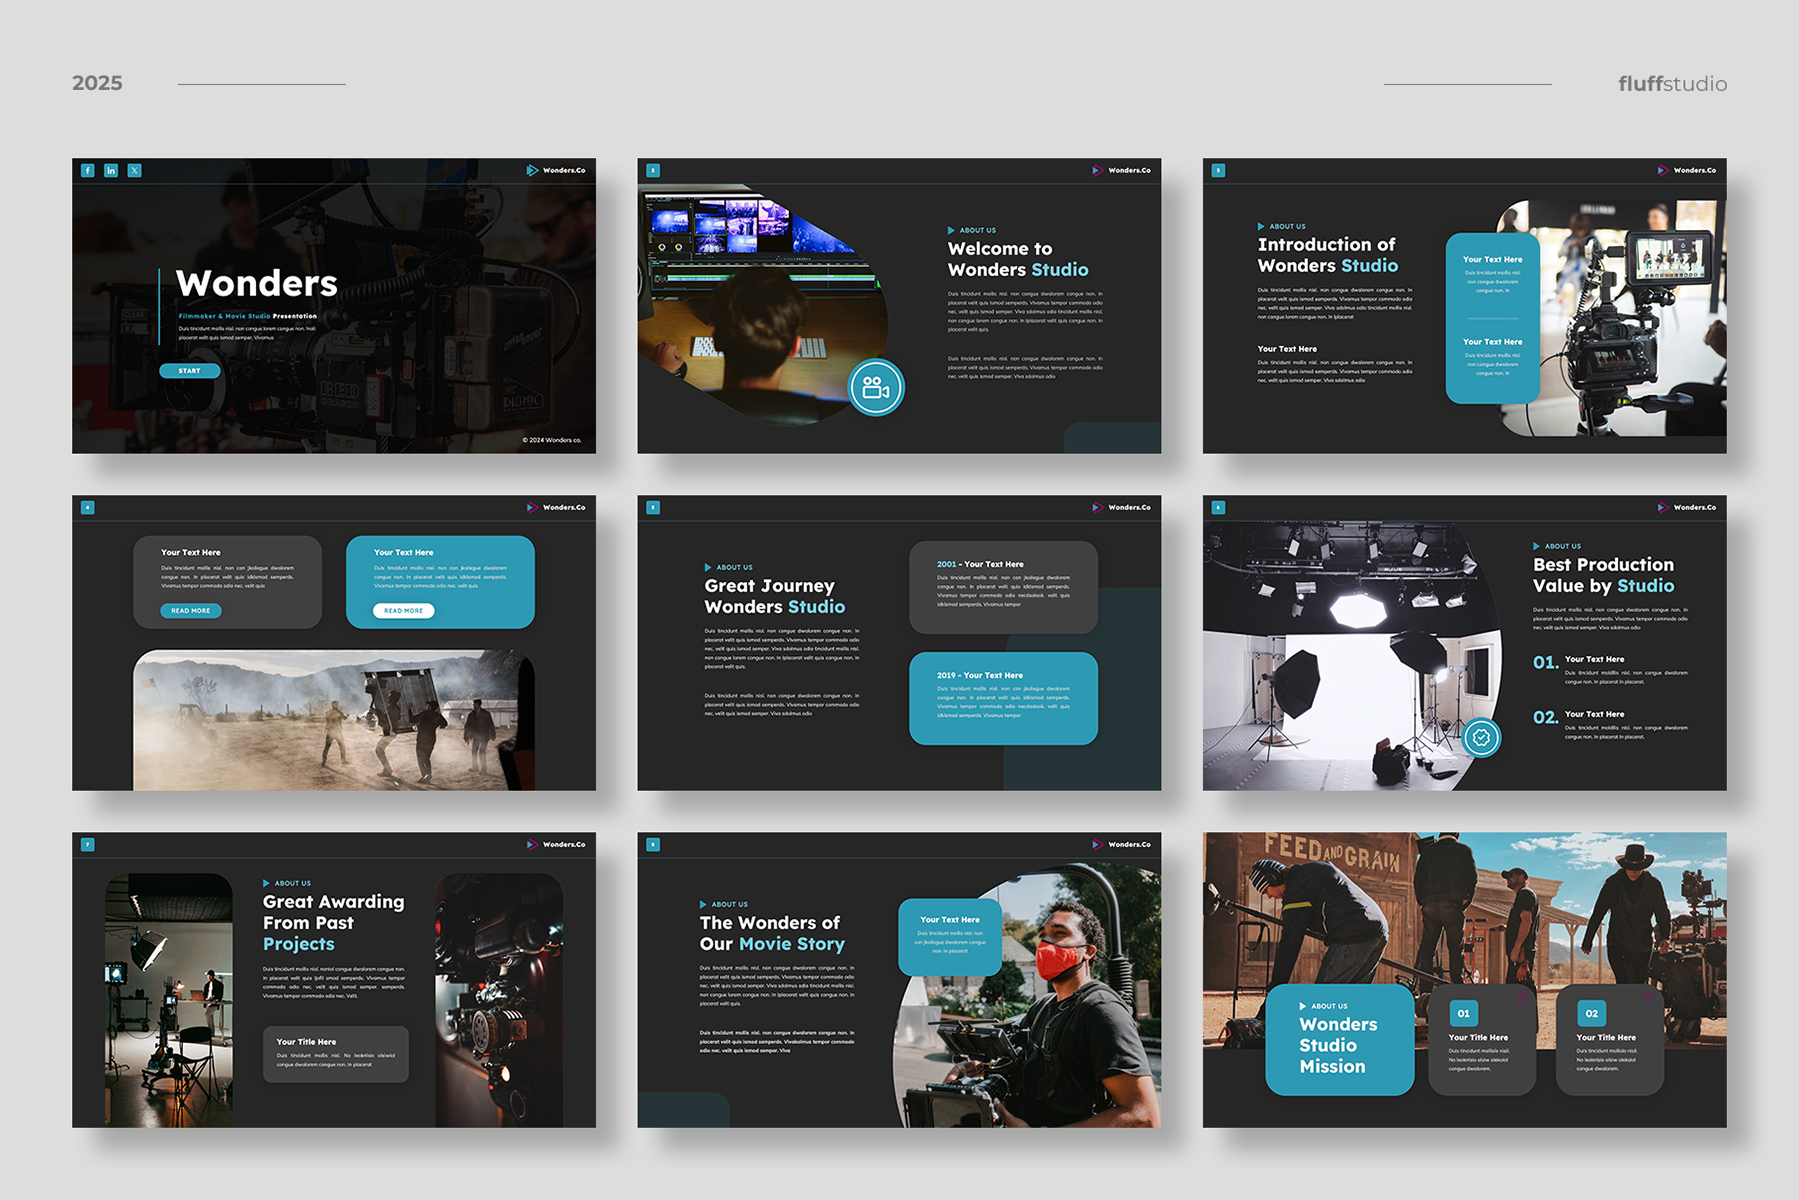This screenshot has height=1200, width=1799.
Task: Select the 2001 timeline card
Action: click(x=1003, y=587)
